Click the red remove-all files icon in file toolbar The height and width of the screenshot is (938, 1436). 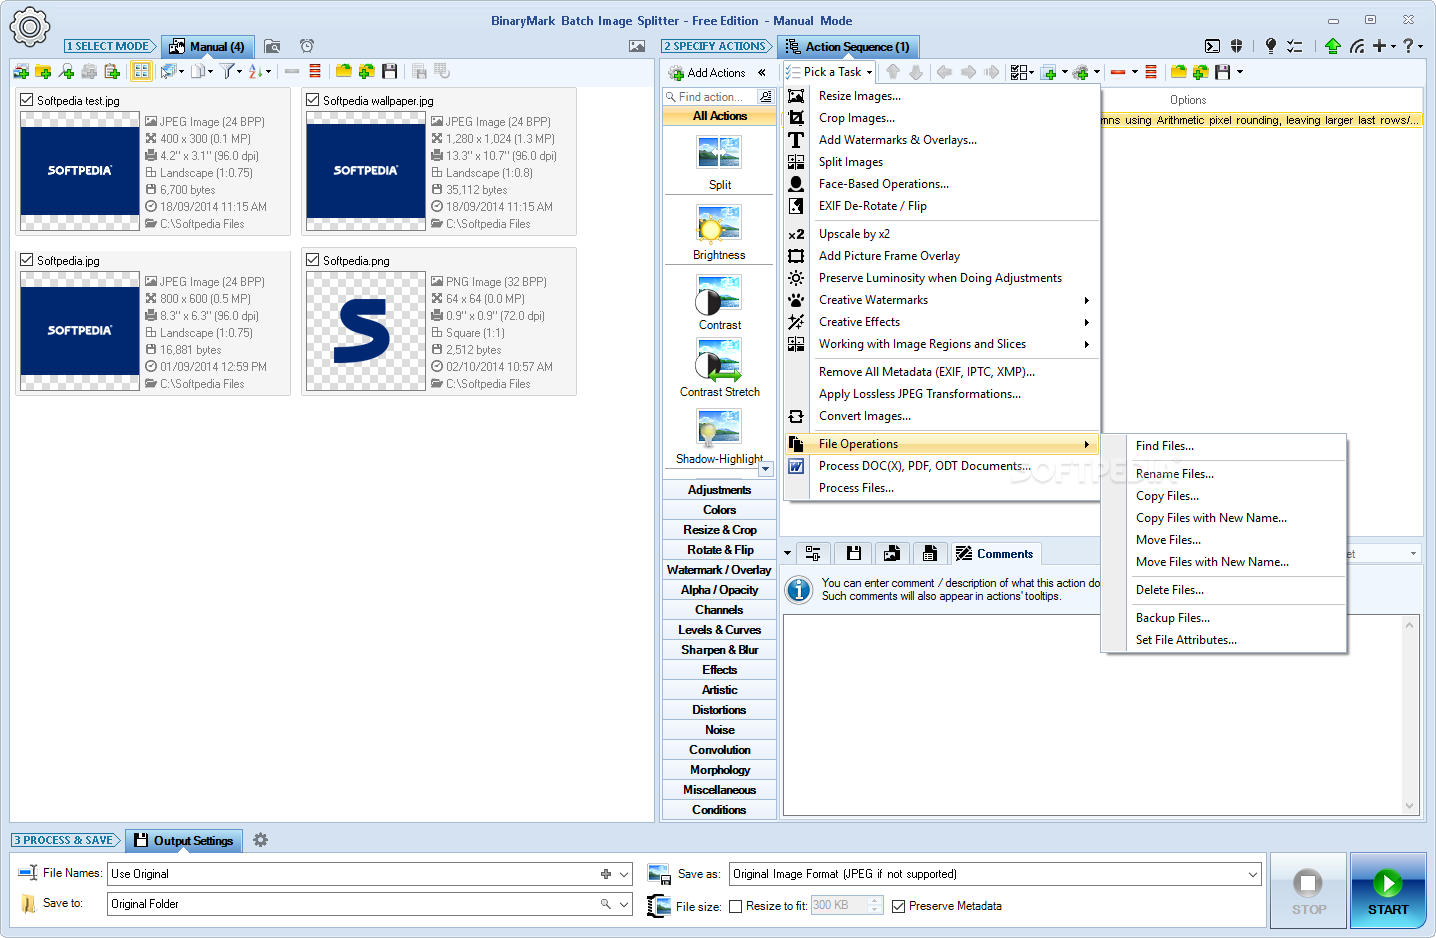click(x=315, y=71)
